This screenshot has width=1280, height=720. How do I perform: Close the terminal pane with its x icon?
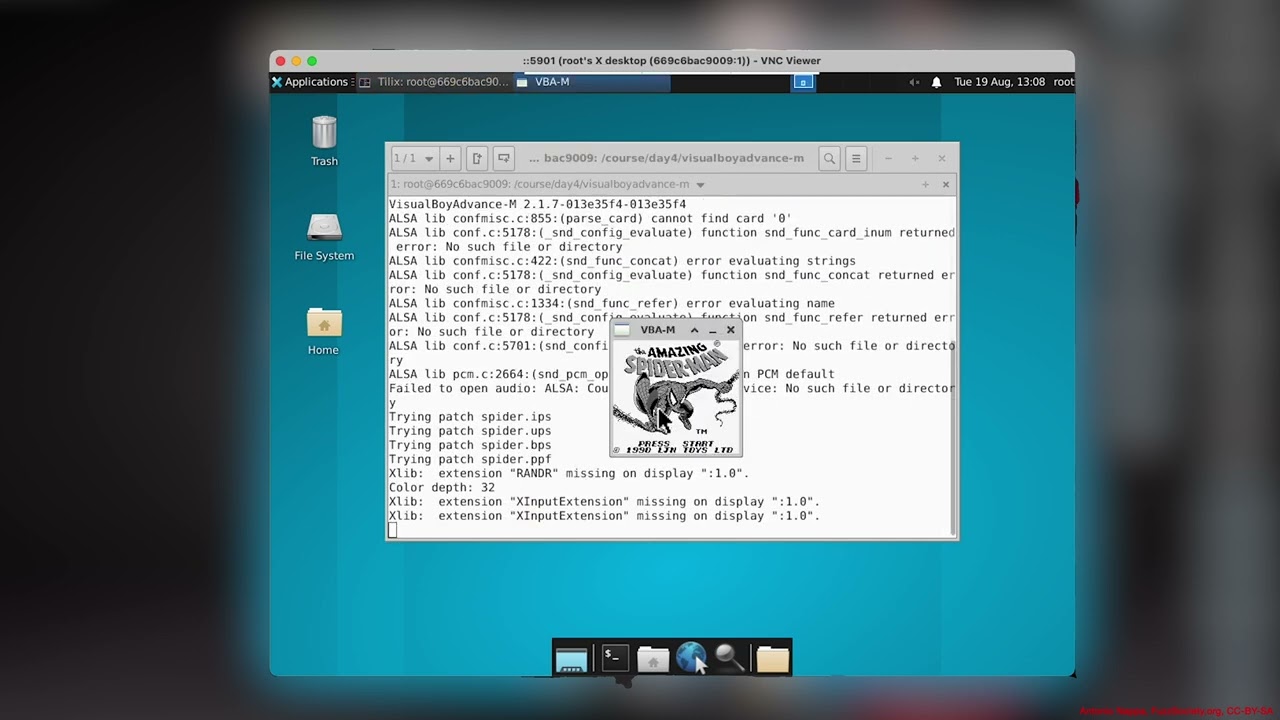pos(945,184)
